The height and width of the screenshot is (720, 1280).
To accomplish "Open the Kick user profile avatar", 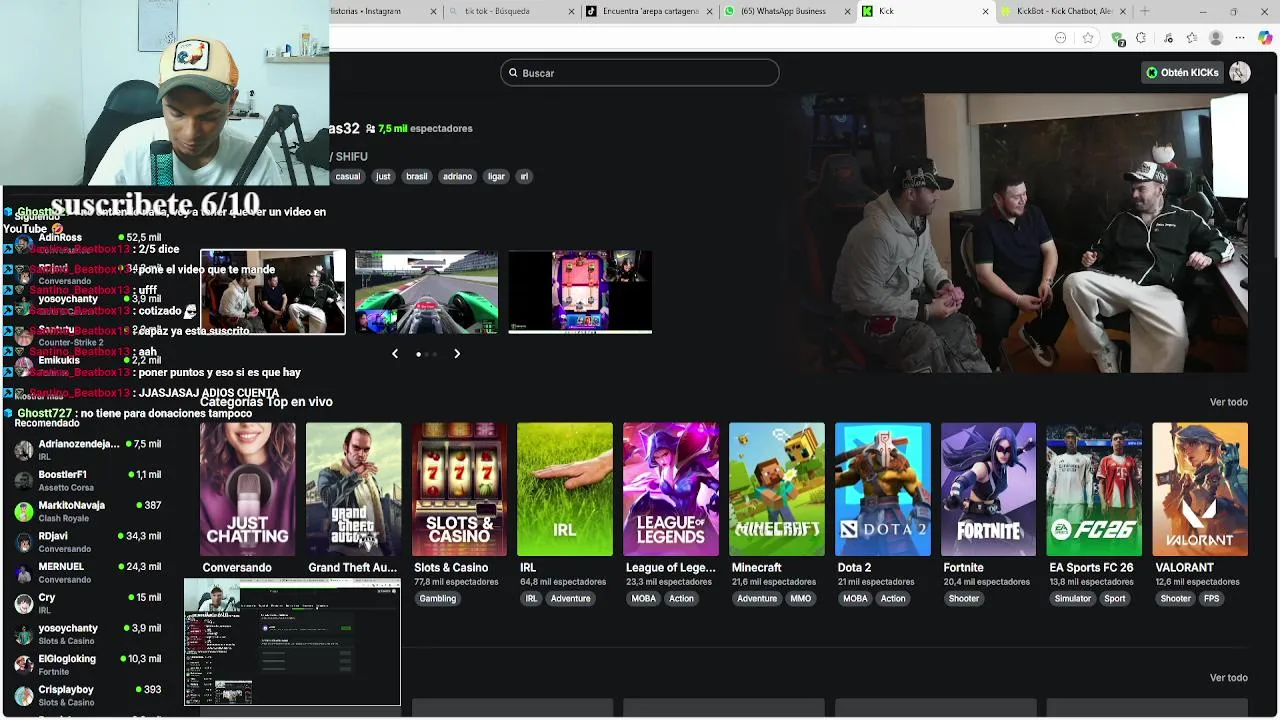I will pos(1240,72).
